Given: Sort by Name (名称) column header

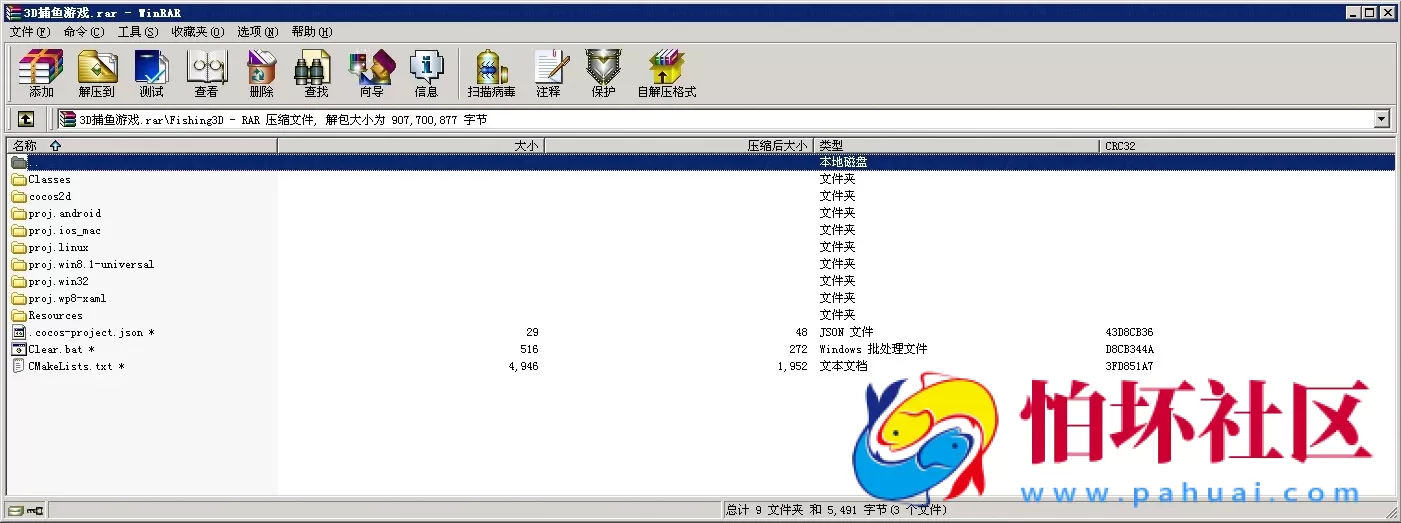Looking at the screenshot, I should [x=141, y=145].
